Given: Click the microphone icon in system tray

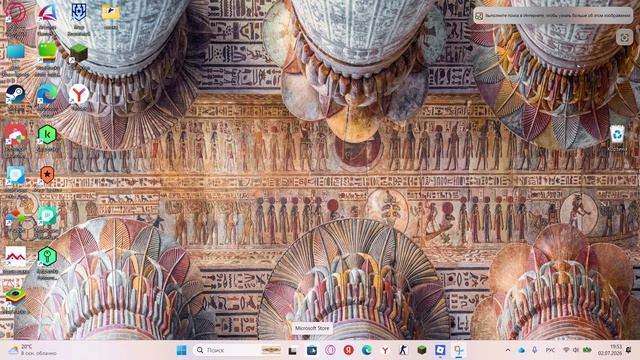Looking at the screenshot, I should coord(534,350).
